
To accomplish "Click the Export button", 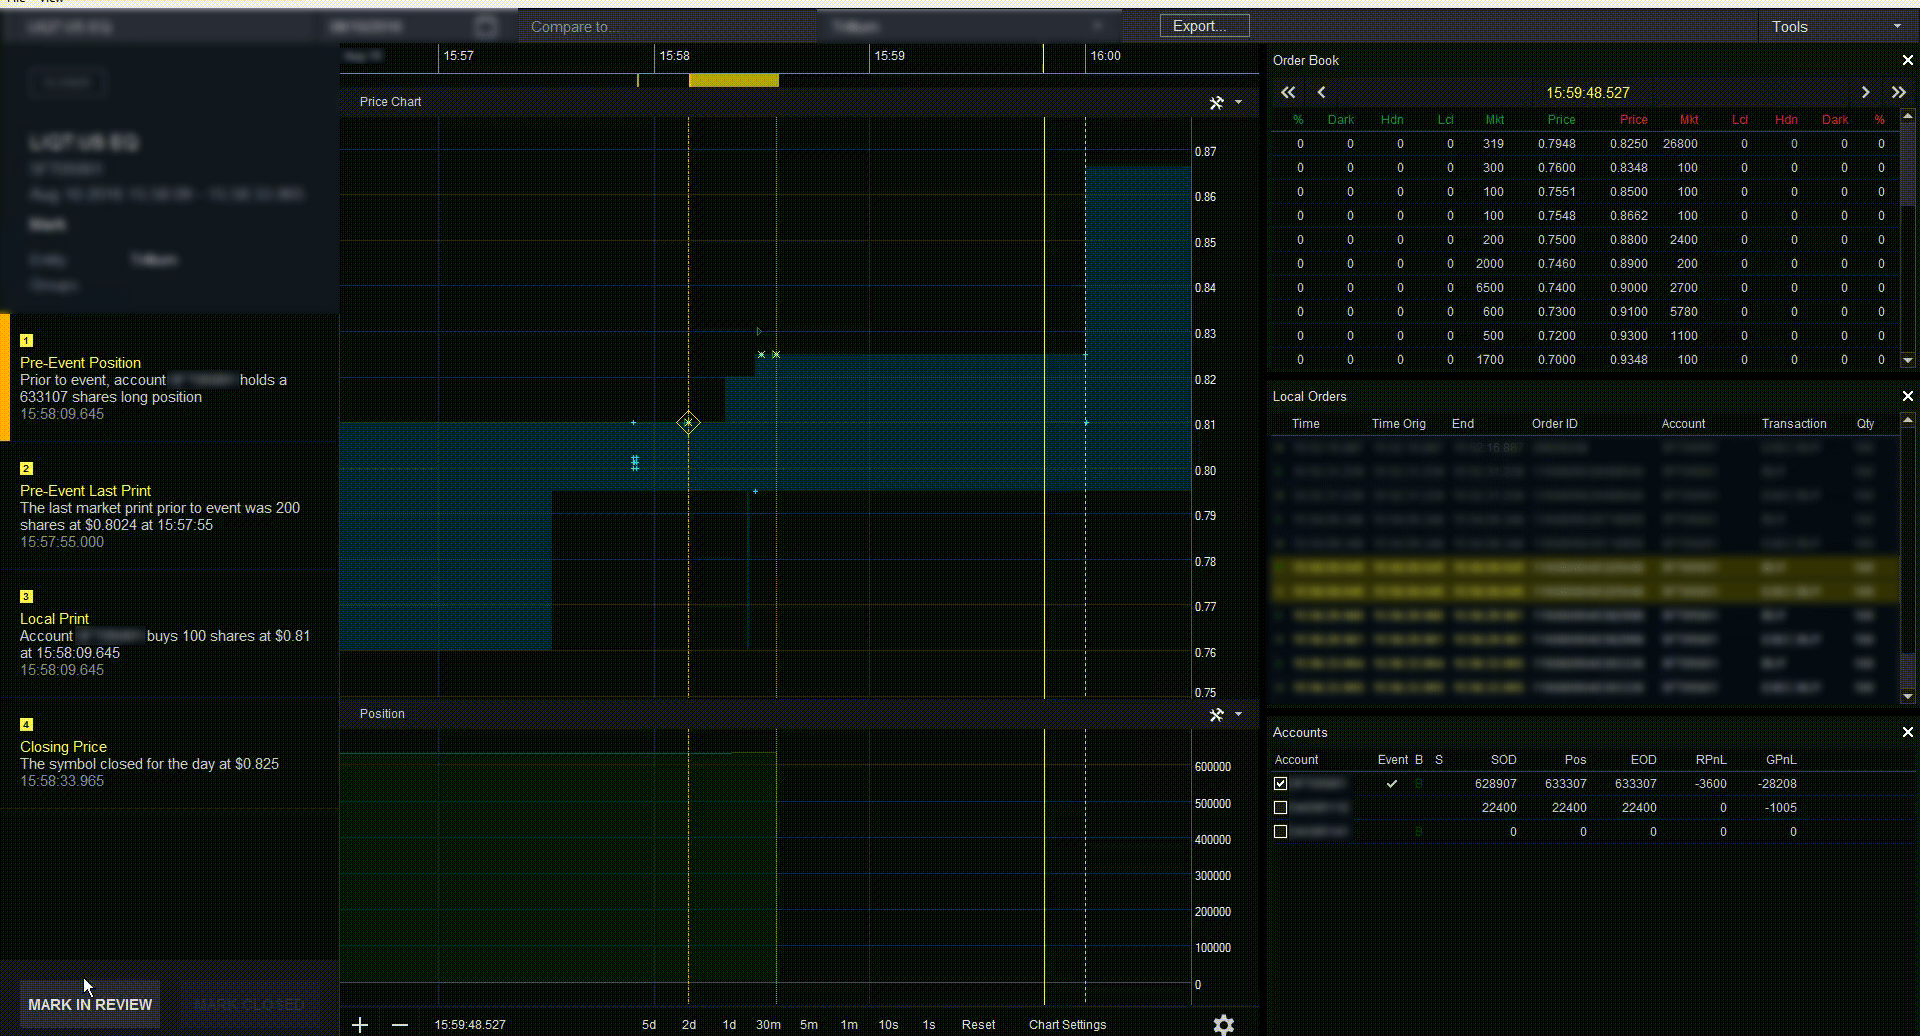I will click(1204, 26).
